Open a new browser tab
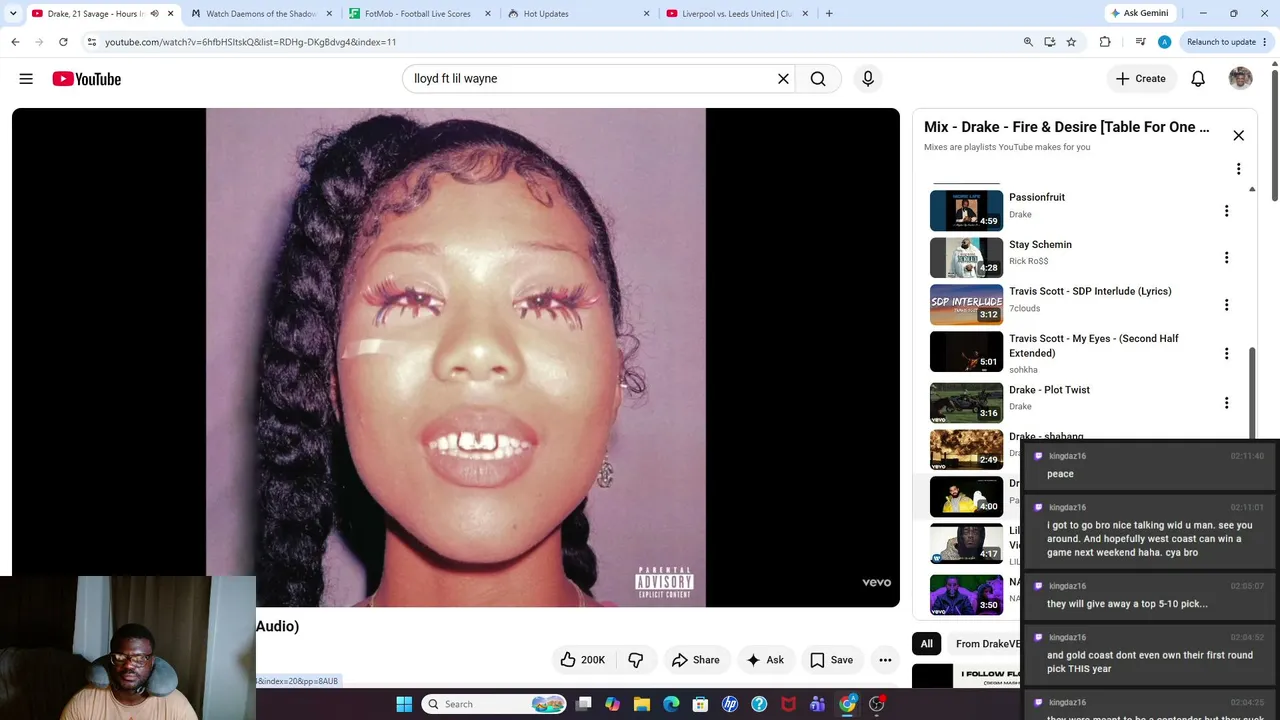 [x=829, y=14]
